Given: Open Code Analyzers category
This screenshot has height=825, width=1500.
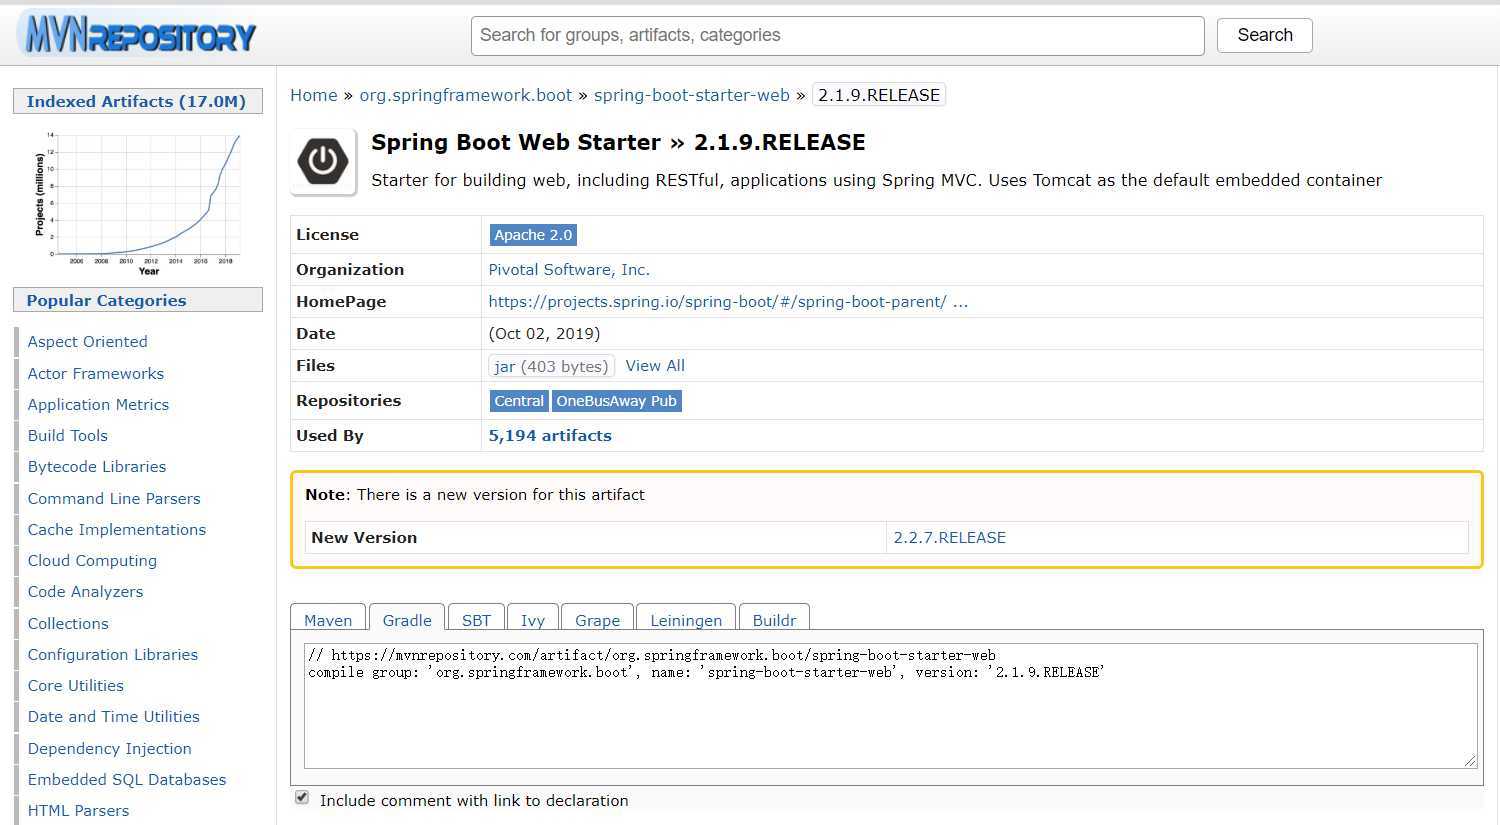Looking at the screenshot, I should [86, 592].
